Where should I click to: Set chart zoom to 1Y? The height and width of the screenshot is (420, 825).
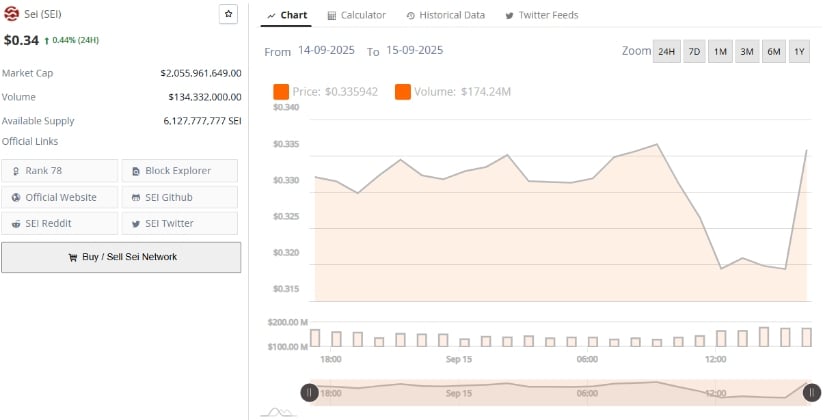[x=799, y=52]
